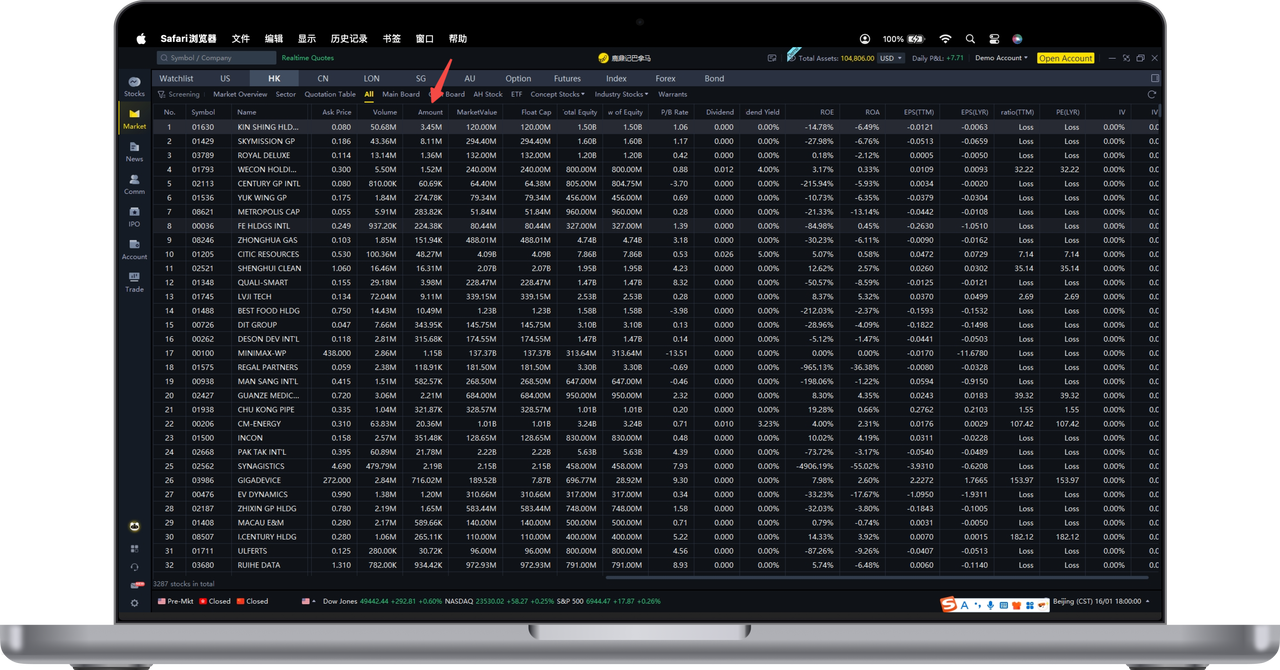This screenshot has width=1280, height=670.
Task: Open the 书签 menu in the macOS menu bar
Action: click(x=391, y=39)
